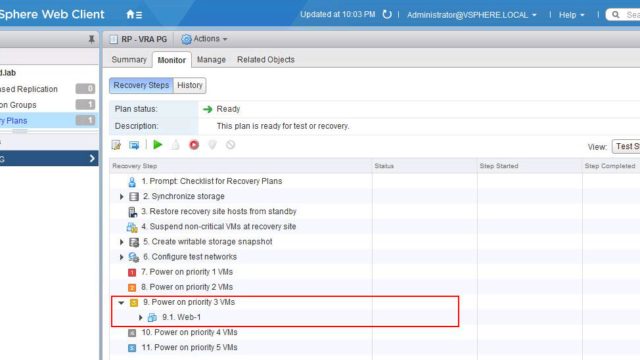This screenshot has height=360, width=640.
Task: Click the Actions gear icon
Action: tap(186, 39)
